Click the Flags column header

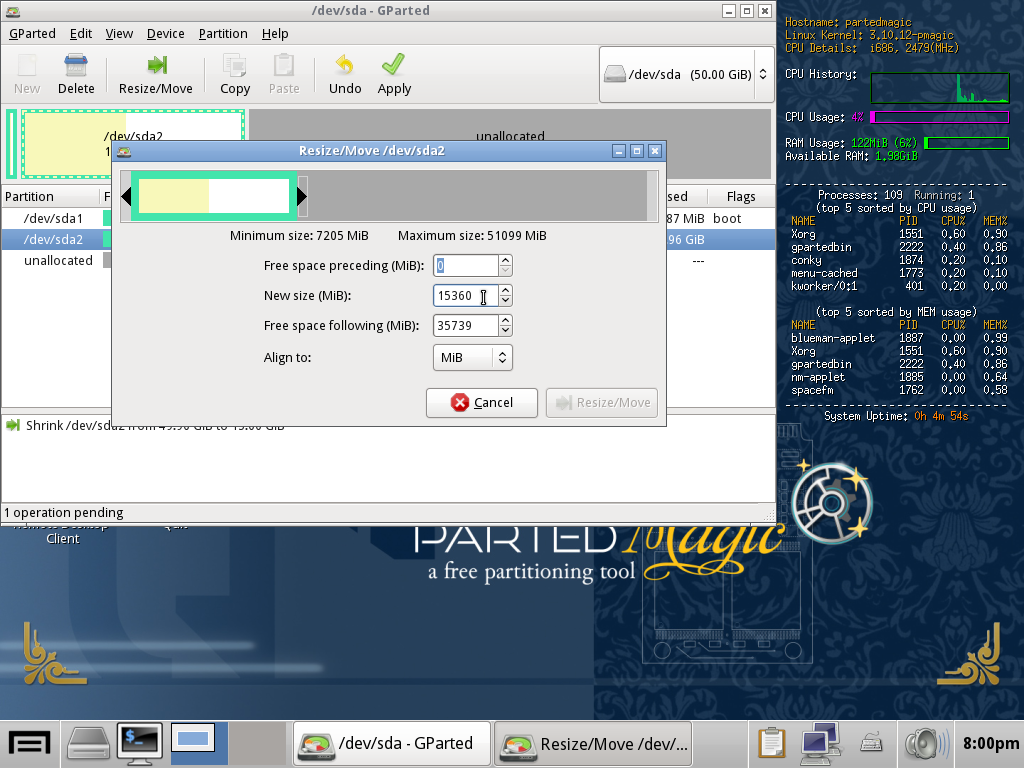[x=741, y=197]
